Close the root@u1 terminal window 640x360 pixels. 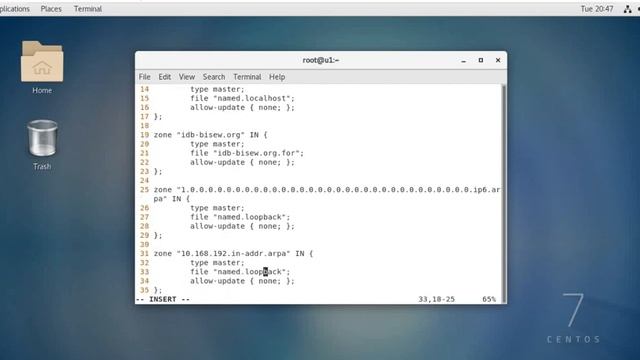[498, 60]
